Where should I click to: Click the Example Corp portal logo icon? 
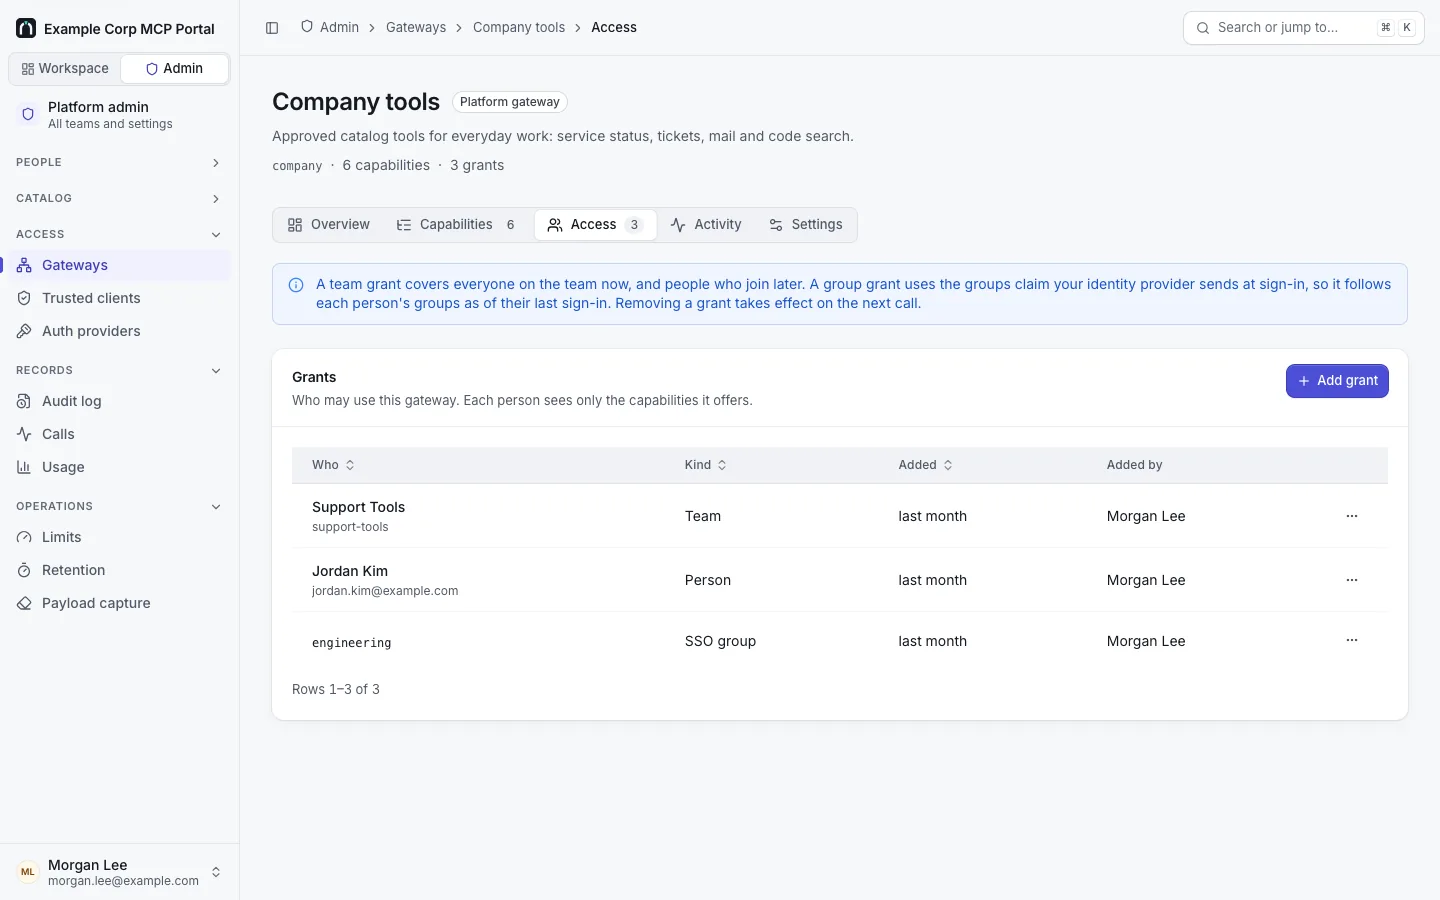click(26, 28)
